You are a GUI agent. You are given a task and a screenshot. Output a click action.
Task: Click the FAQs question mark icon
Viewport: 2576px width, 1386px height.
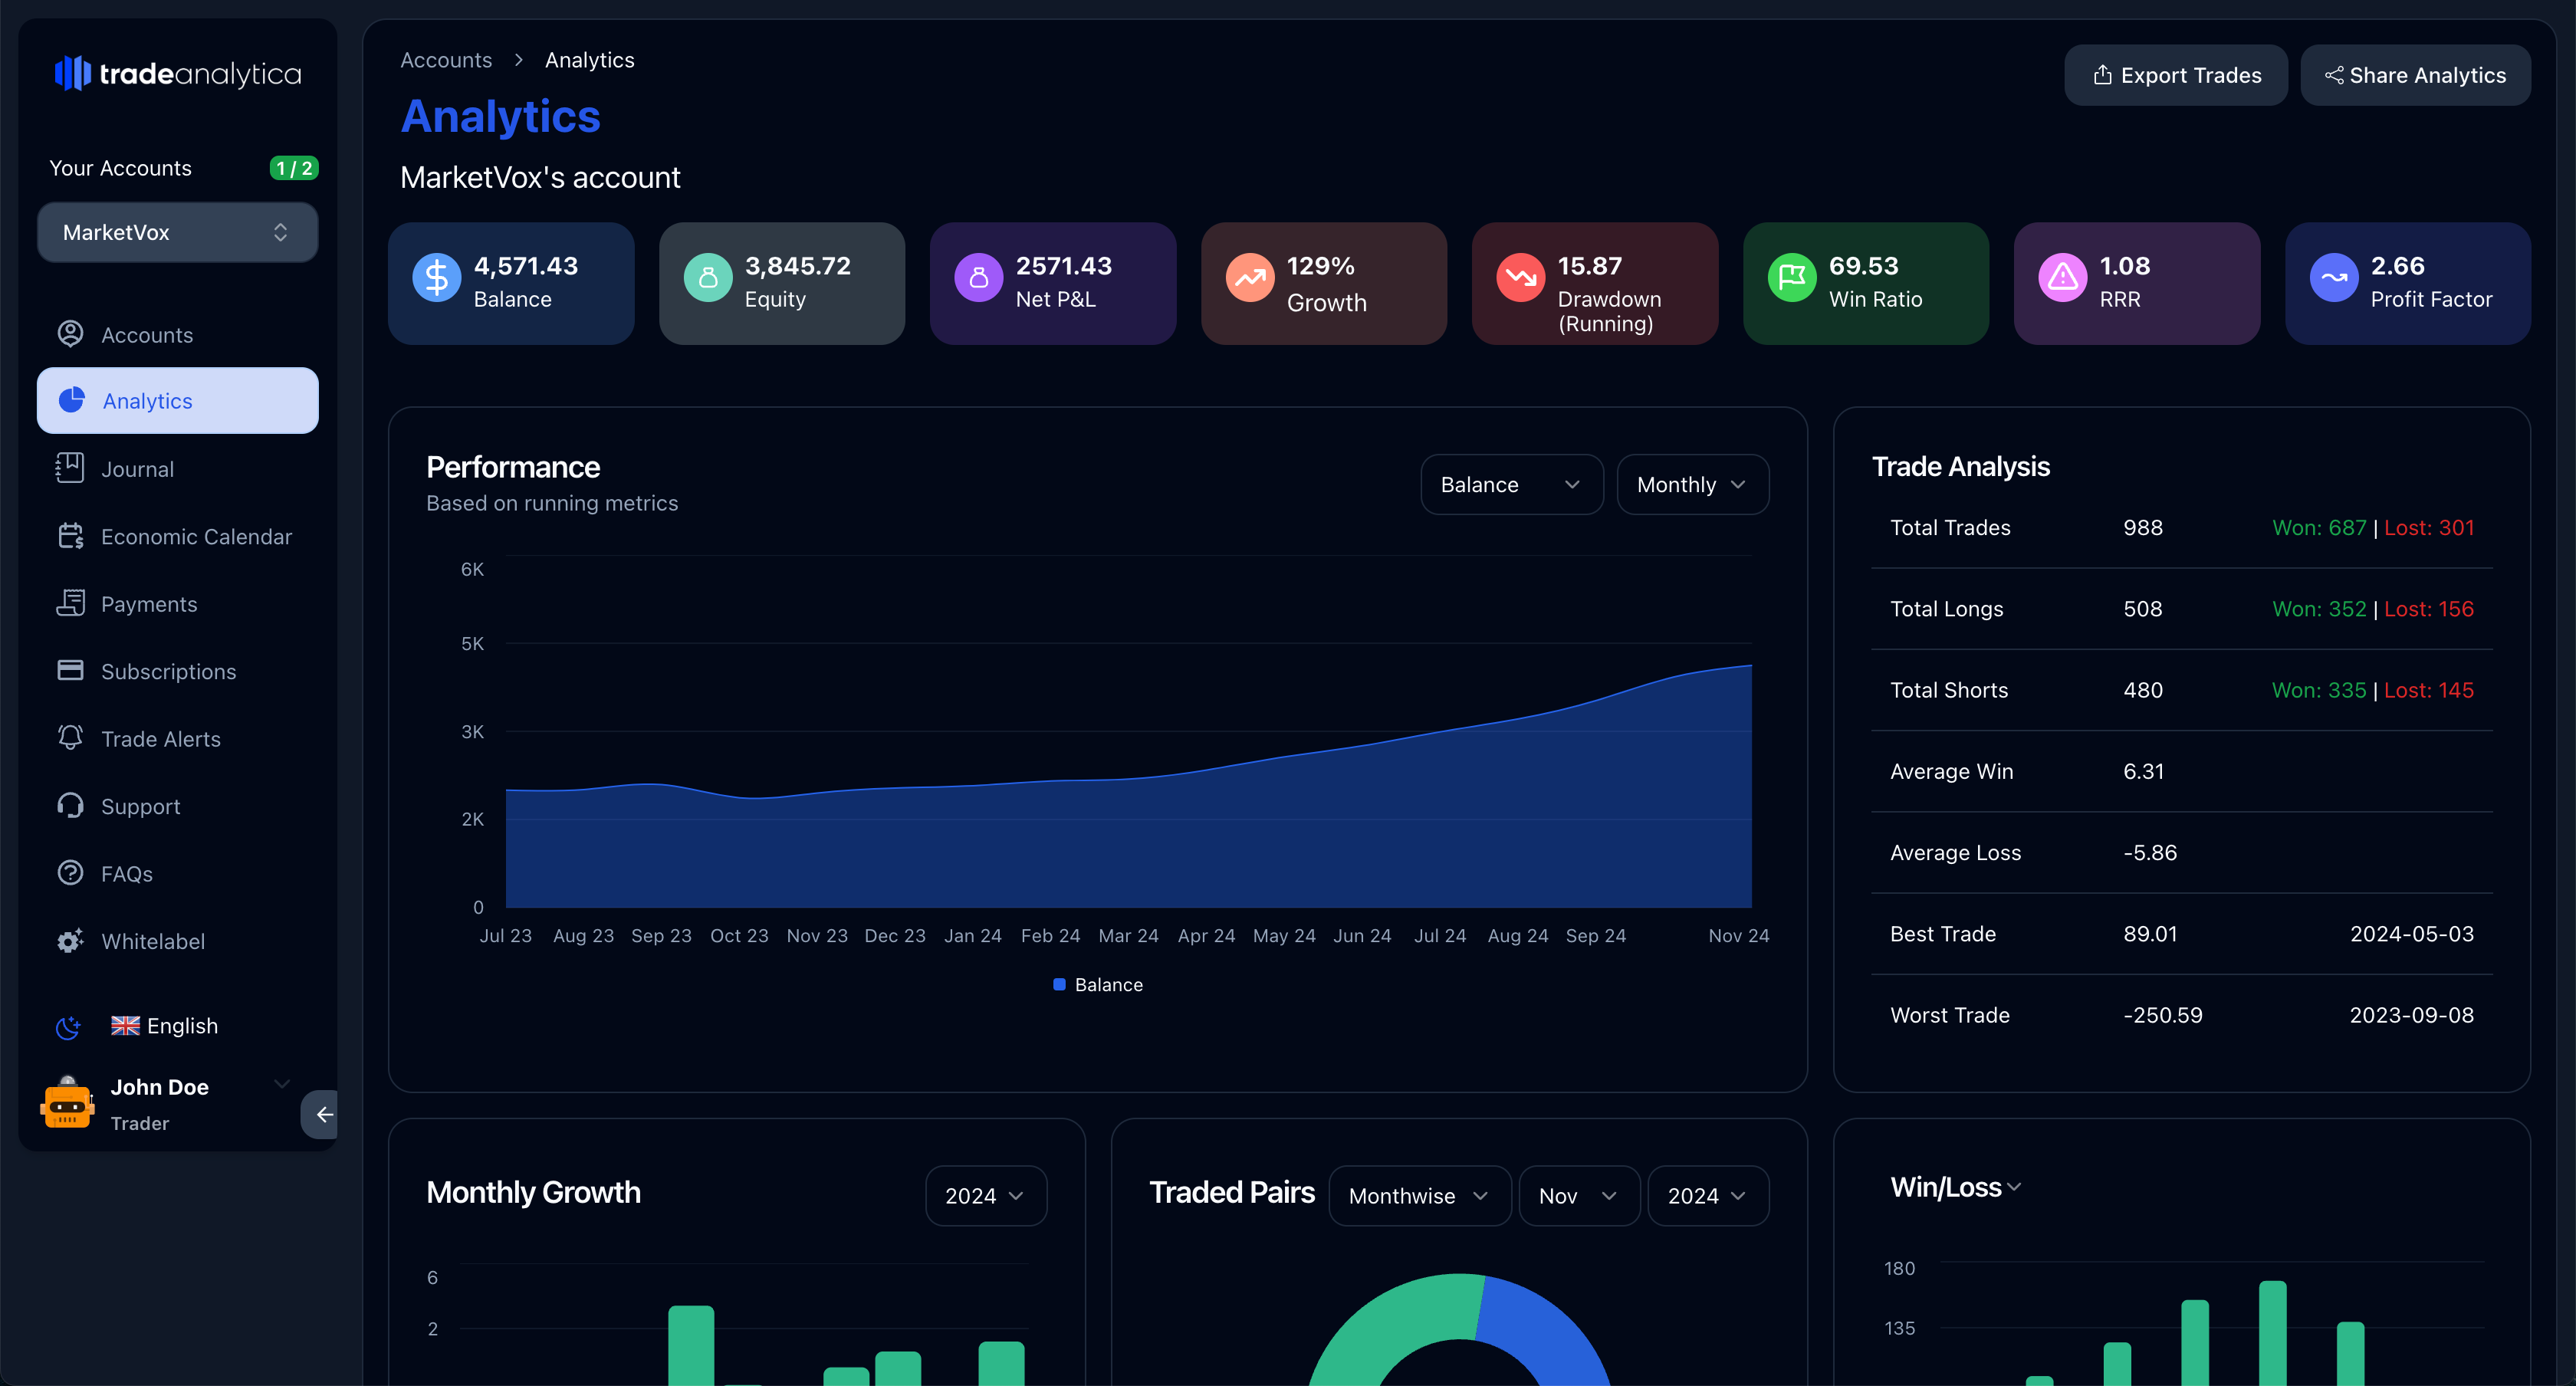pos(70,873)
